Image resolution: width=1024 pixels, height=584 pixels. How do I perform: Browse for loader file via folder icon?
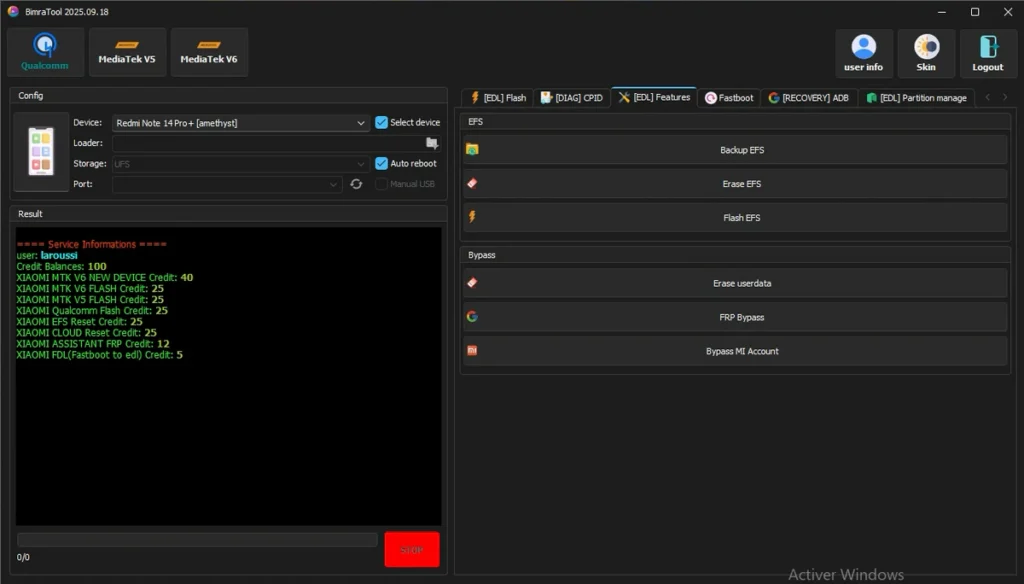432,143
